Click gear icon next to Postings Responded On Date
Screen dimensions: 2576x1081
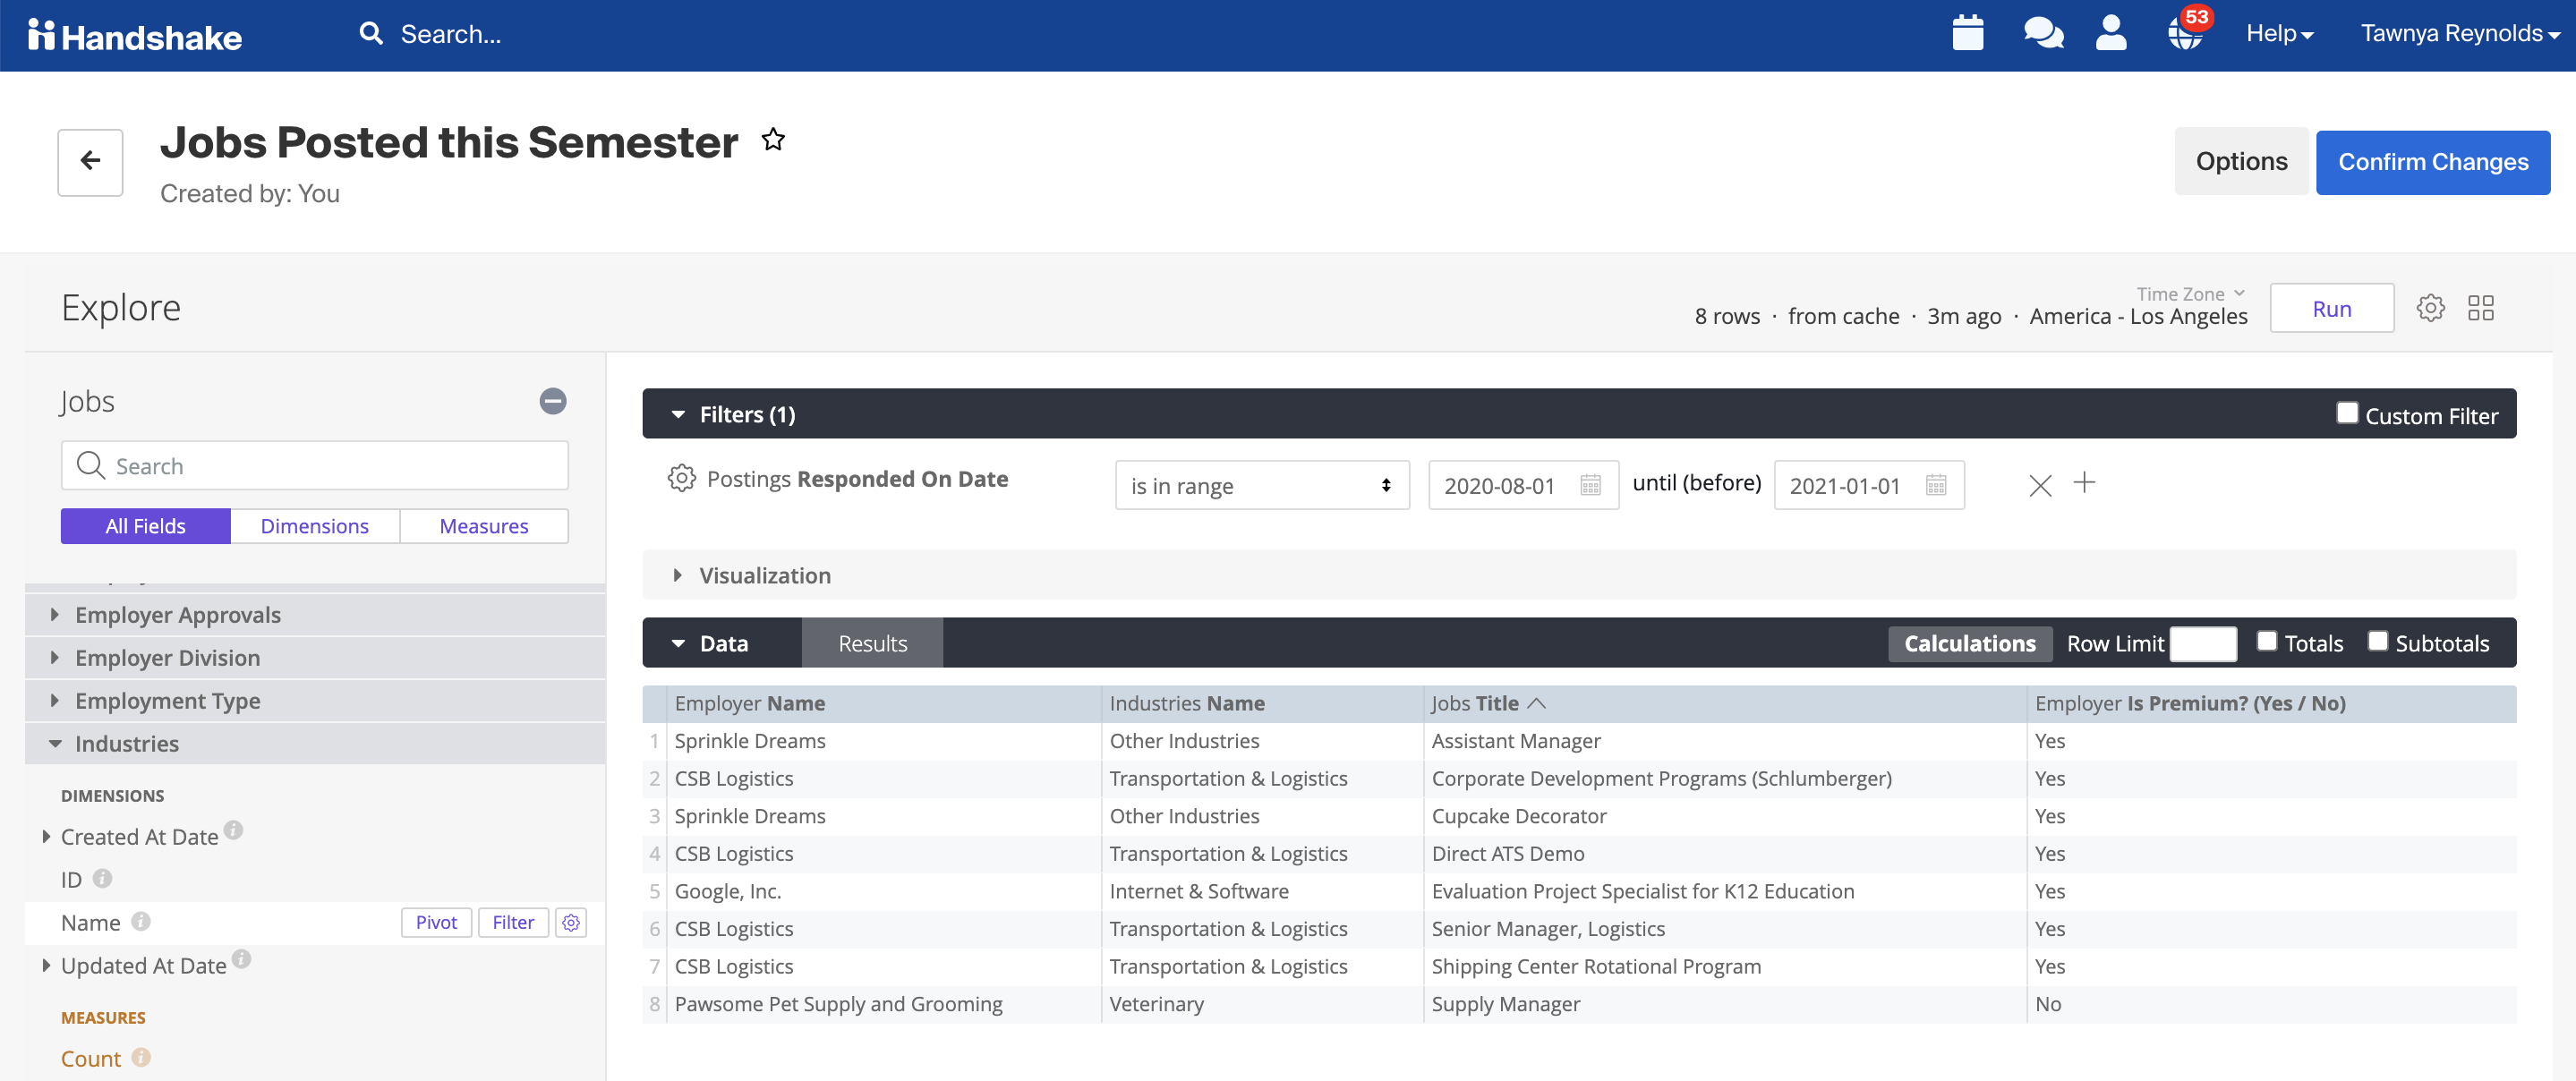point(681,478)
